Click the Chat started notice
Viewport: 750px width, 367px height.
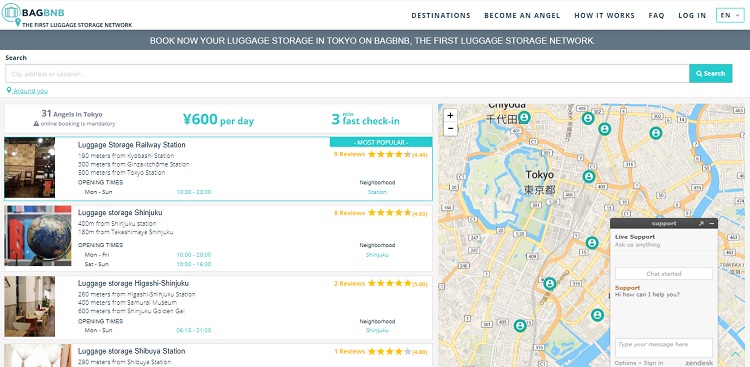tap(663, 274)
